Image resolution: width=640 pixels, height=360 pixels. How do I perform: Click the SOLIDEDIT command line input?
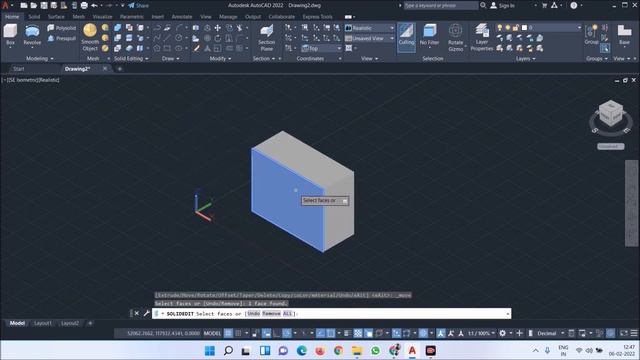331,313
